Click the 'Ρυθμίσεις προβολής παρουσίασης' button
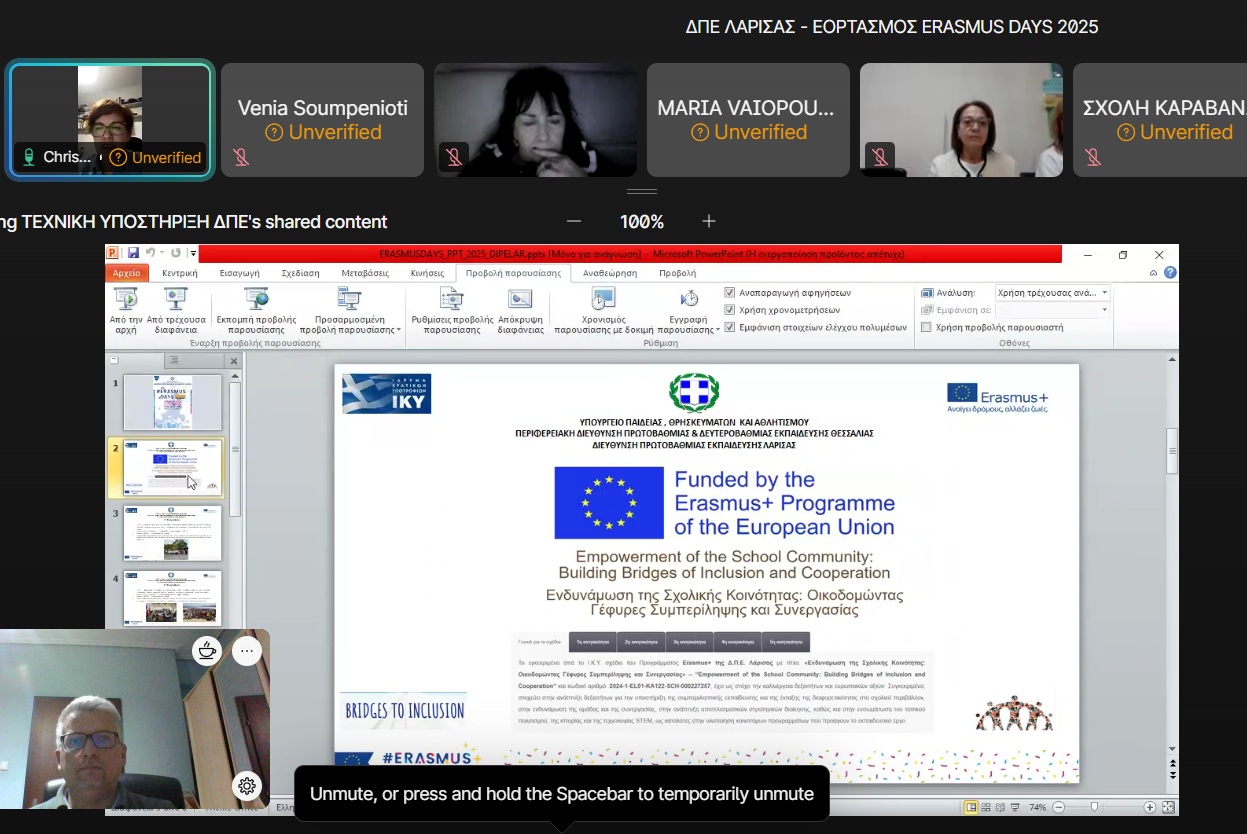Screen dimensions: 1247x834 [452, 310]
